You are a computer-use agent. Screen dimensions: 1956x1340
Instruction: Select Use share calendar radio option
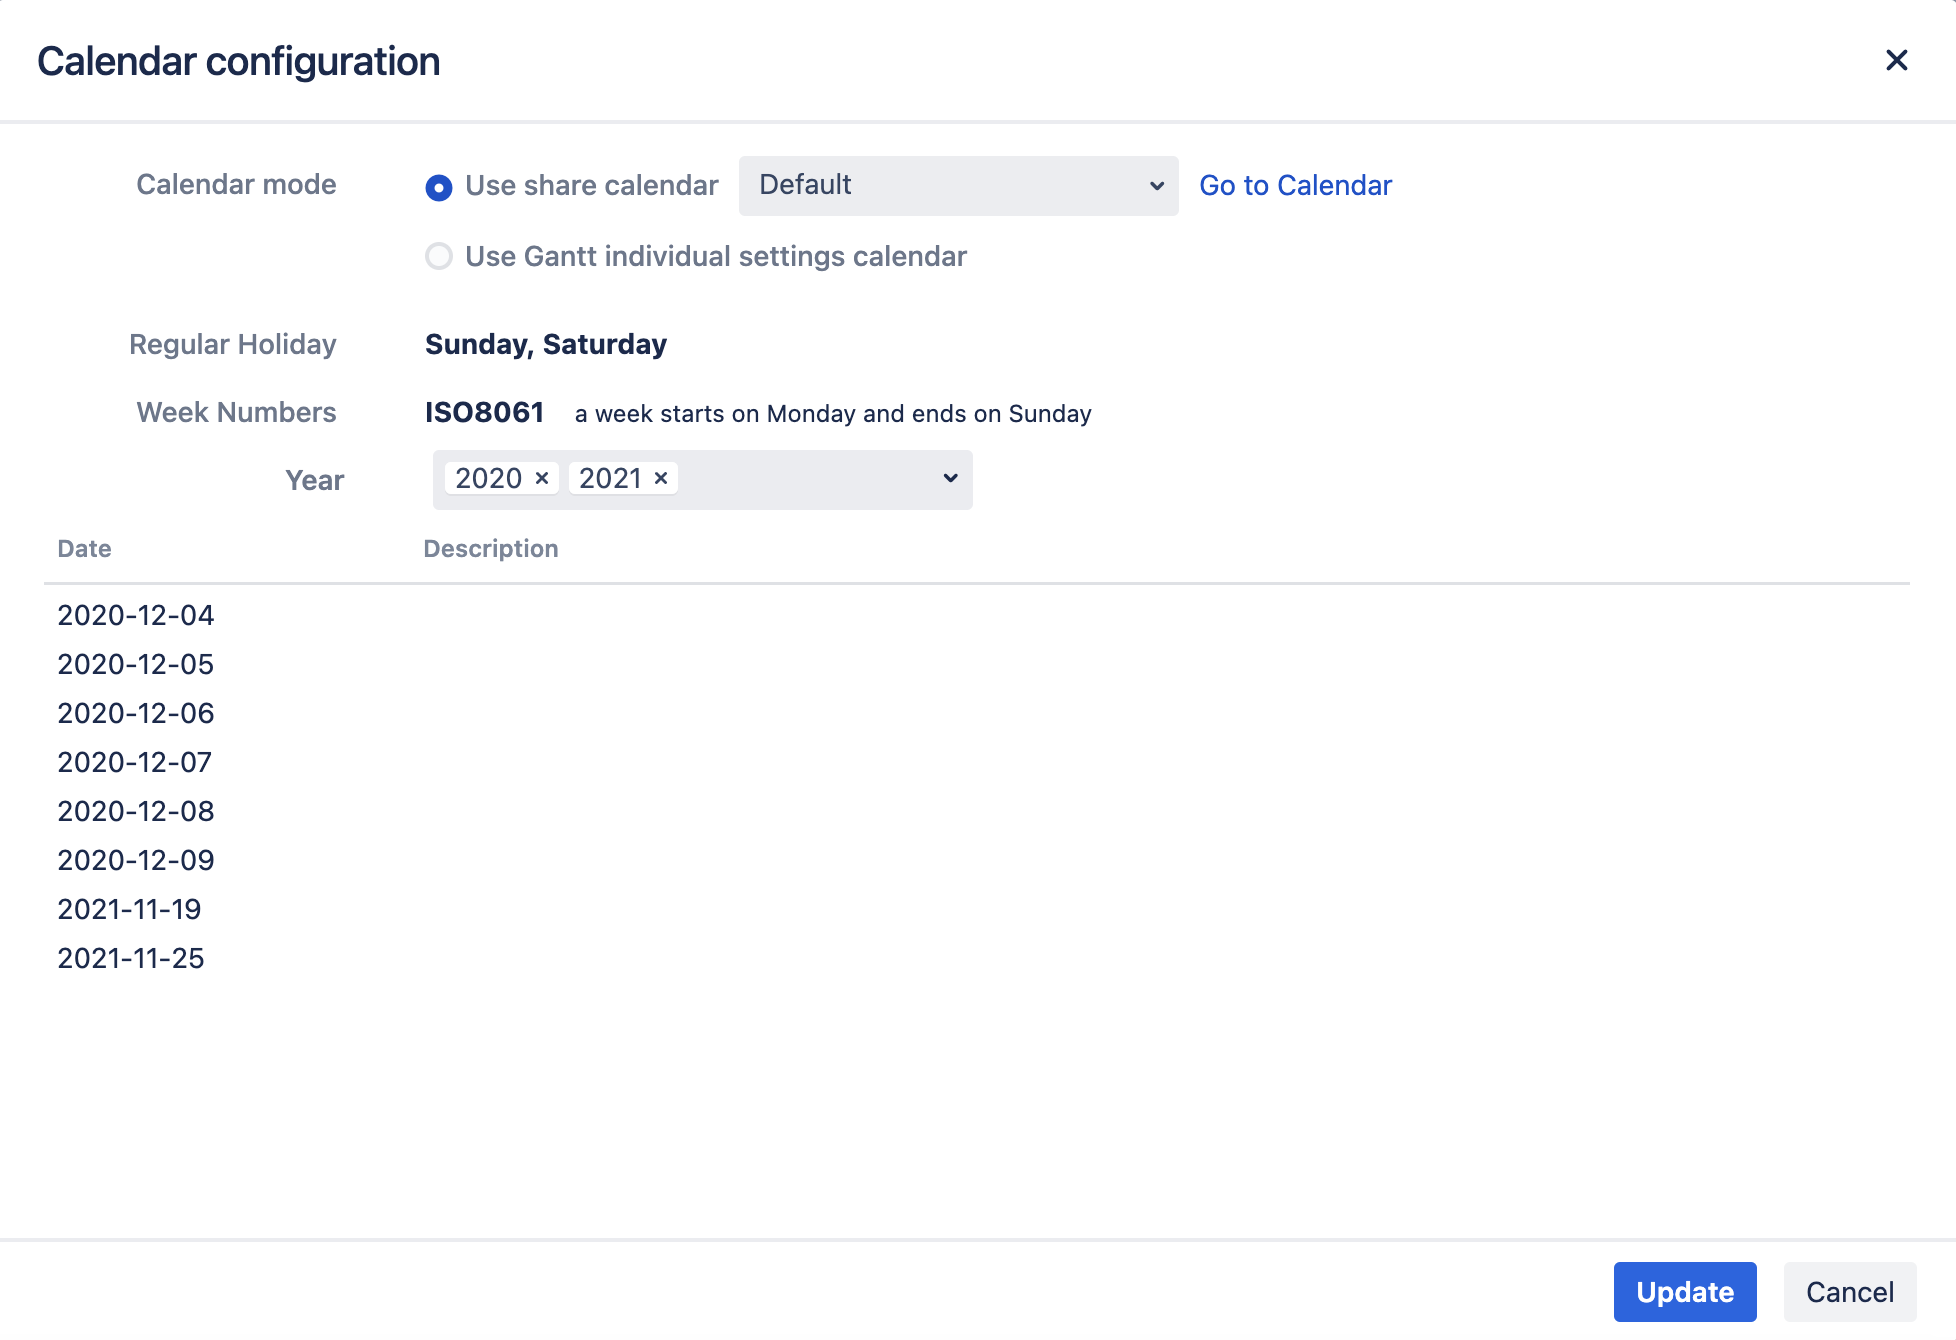coord(439,187)
